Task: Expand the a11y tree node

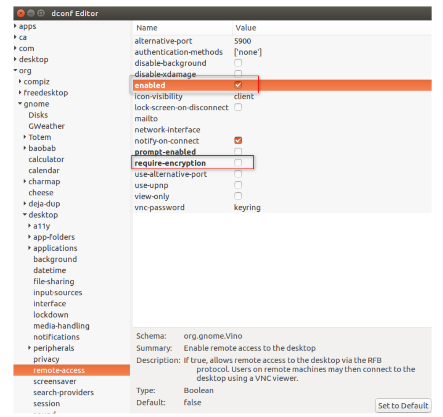Action: pyautogui.click(x=30, y=226)
